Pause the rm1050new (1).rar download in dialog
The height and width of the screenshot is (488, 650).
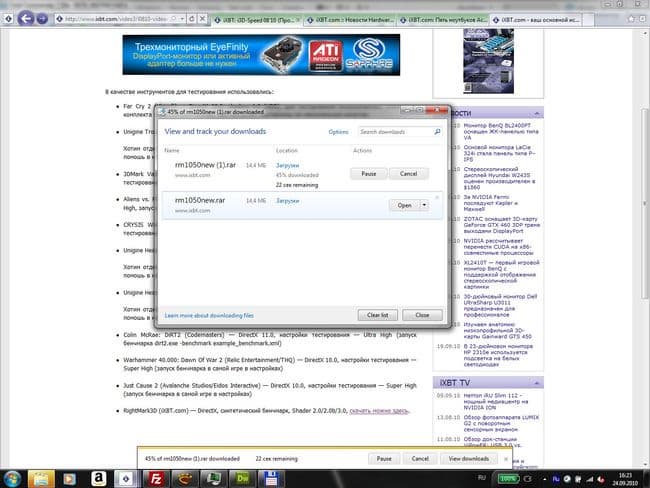click(x=369, y=174)
